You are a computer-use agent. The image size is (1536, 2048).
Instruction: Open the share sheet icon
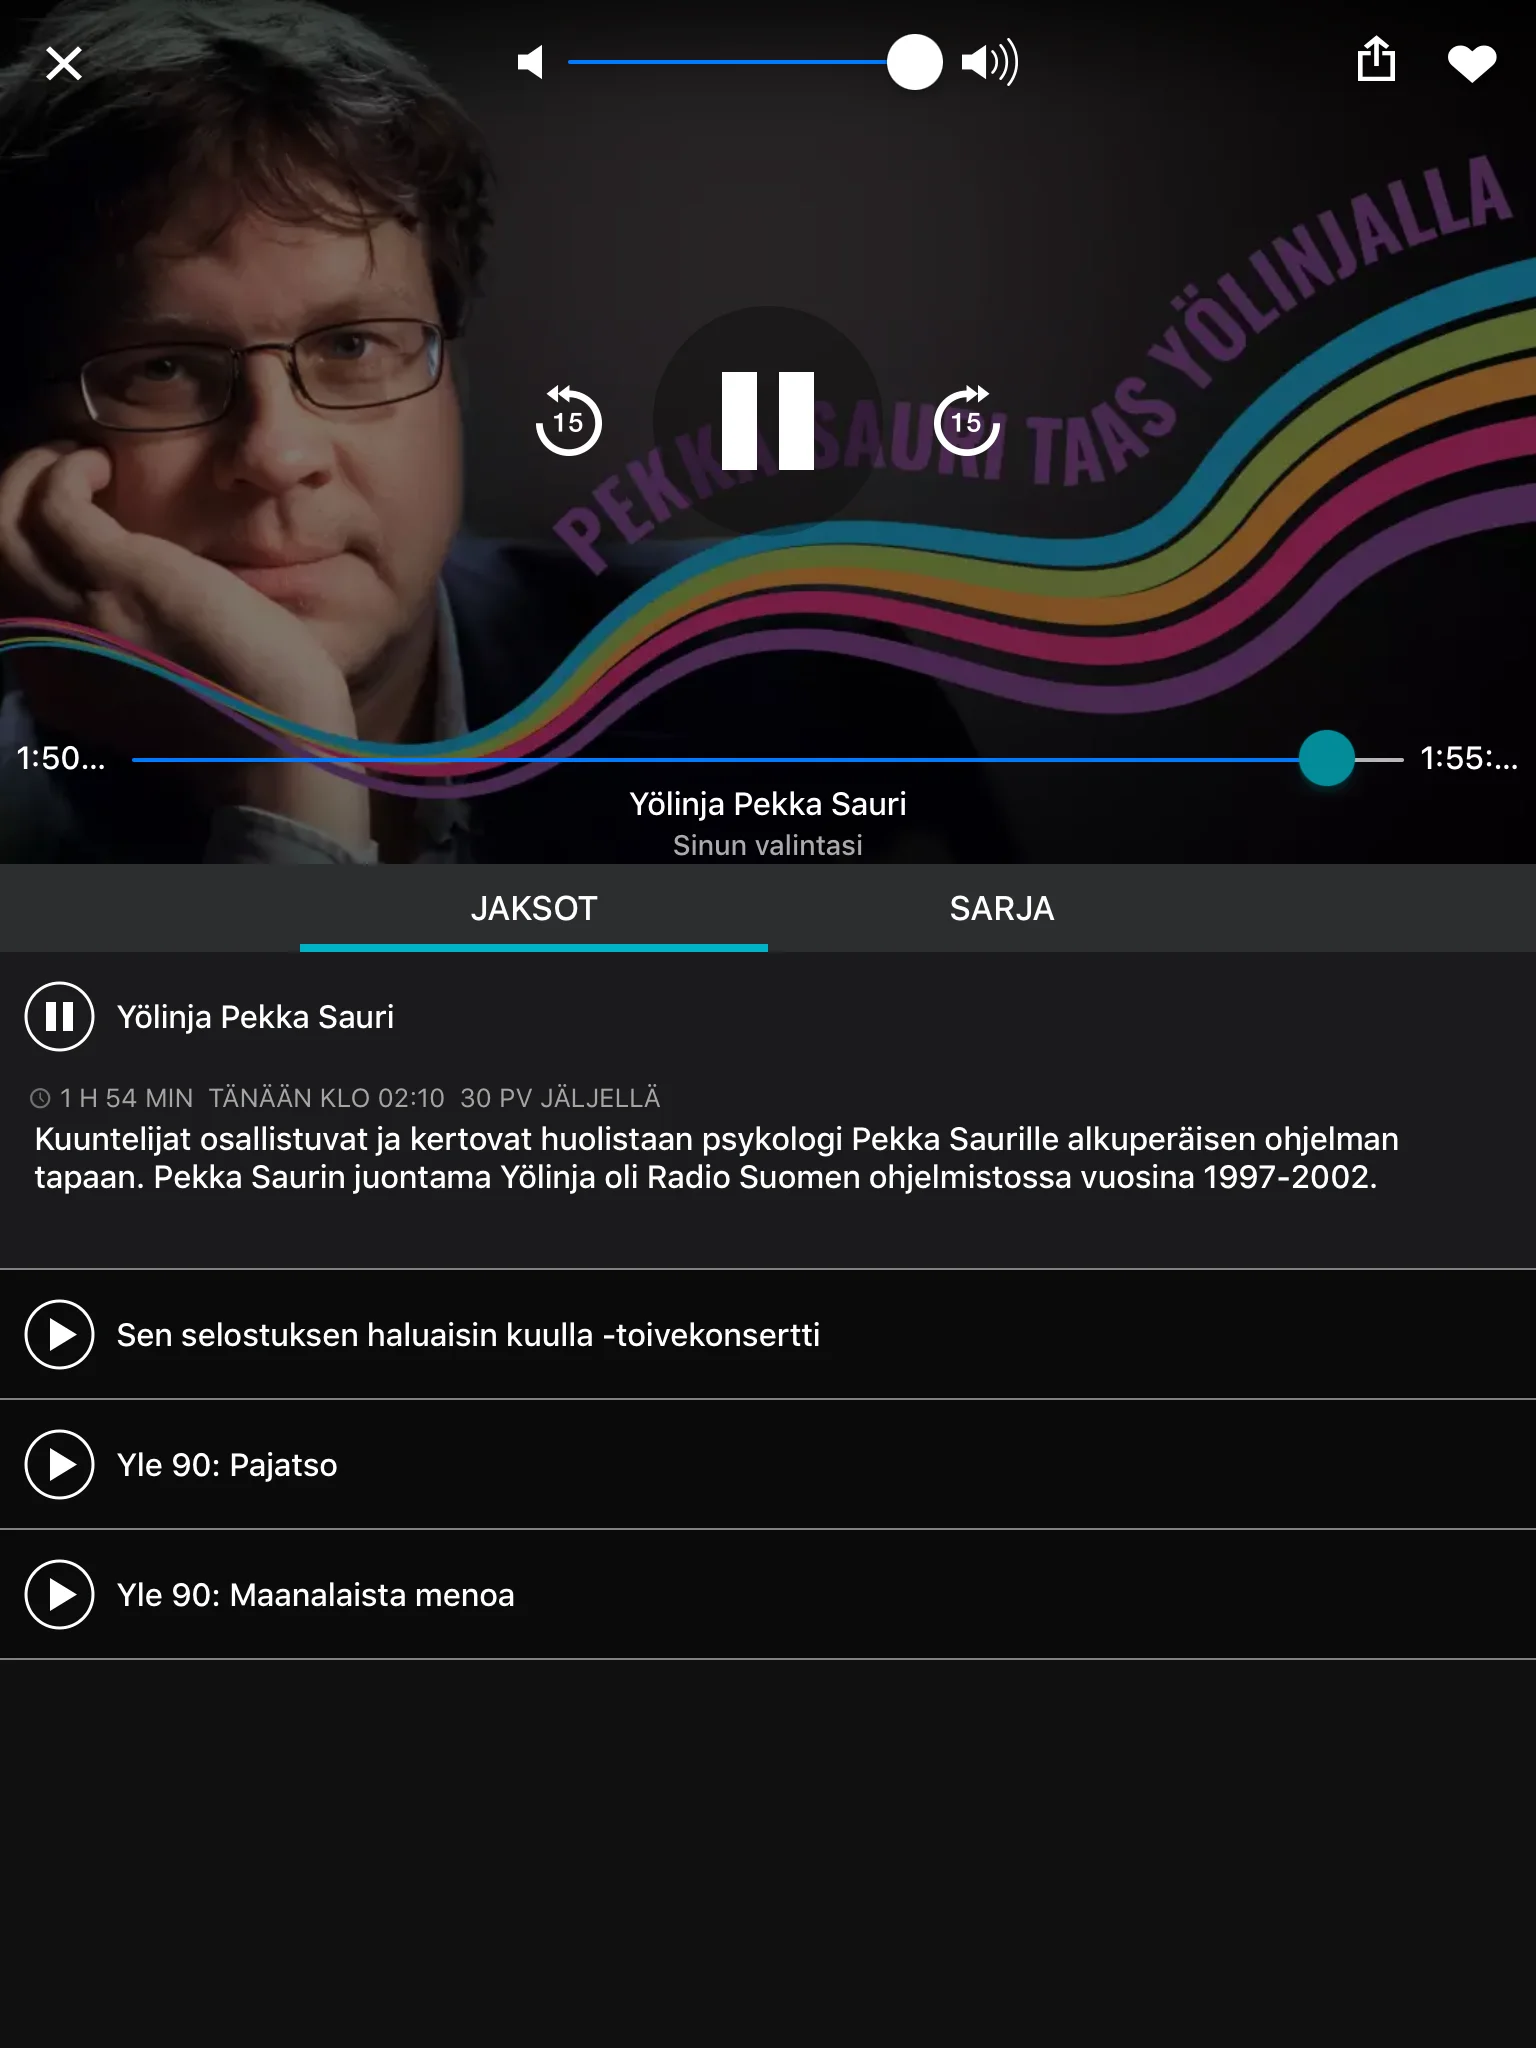(x=1376, y=60)
